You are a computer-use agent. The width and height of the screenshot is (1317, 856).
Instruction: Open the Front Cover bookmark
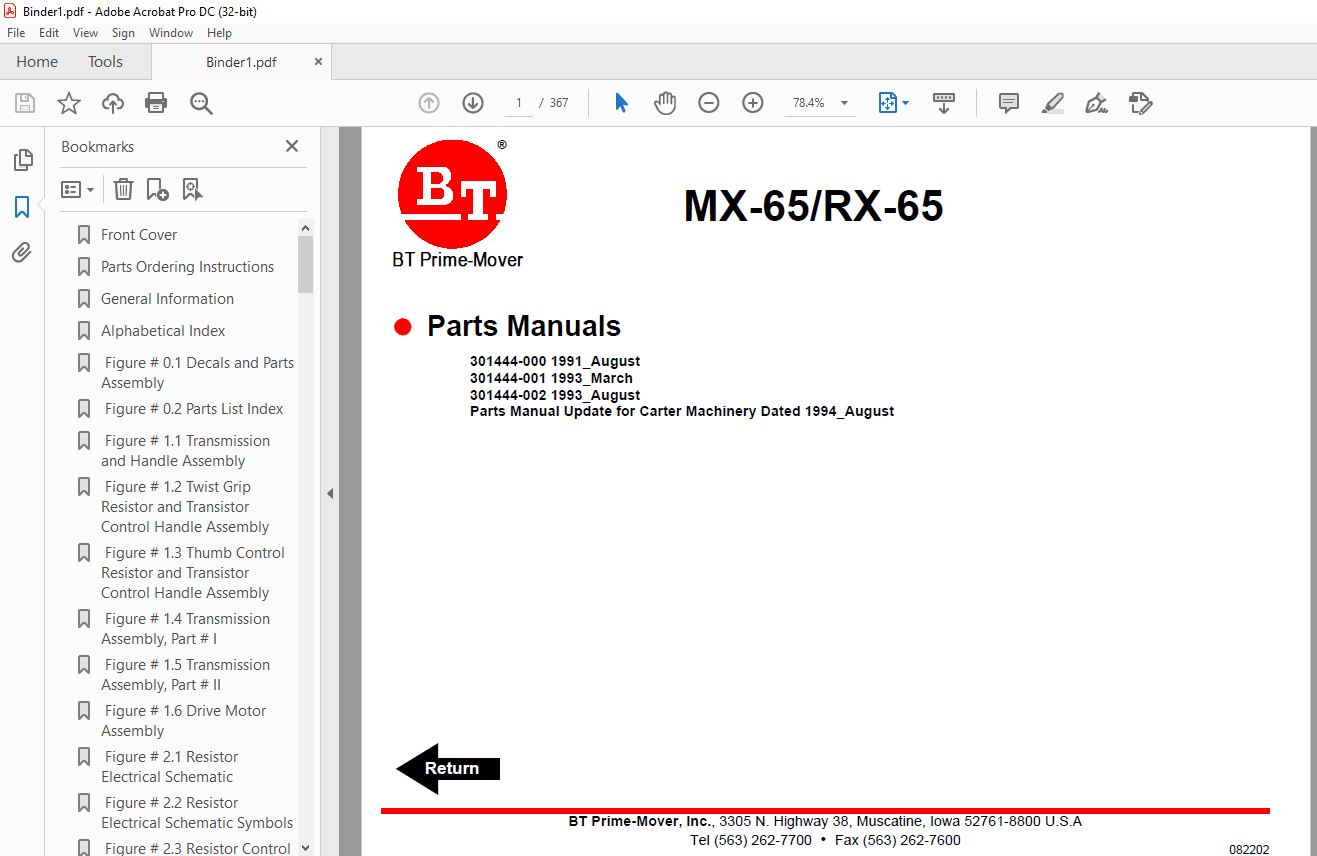pos(139,235)
